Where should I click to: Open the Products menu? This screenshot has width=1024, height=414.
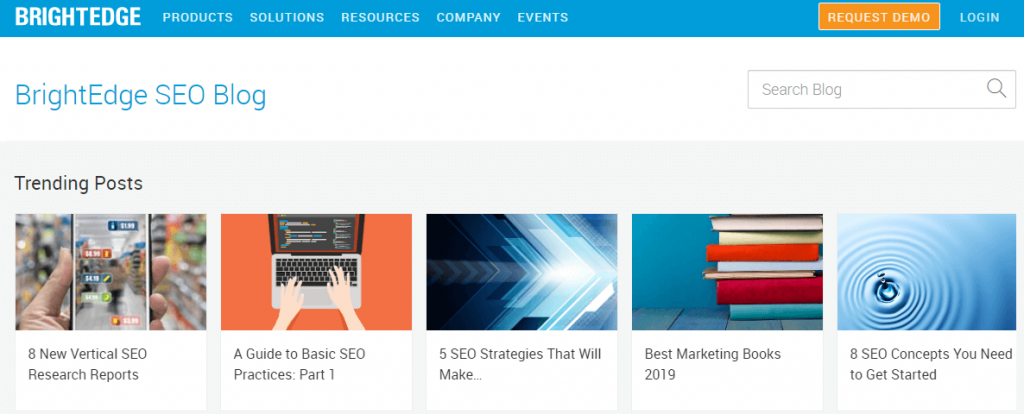click(197, 18)
